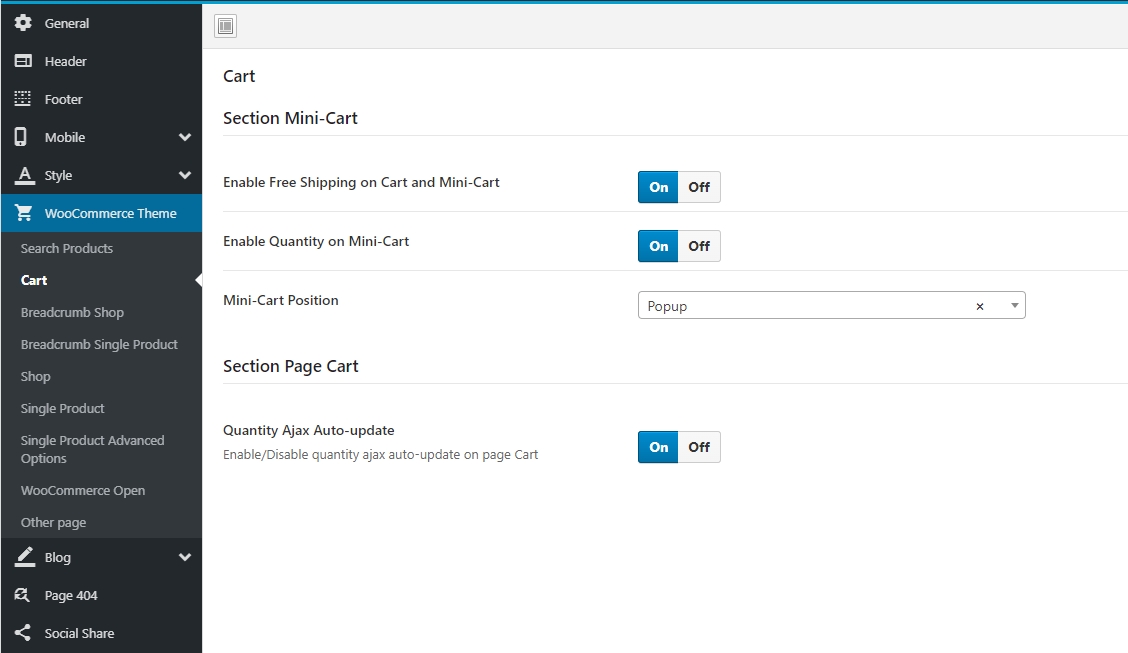
Task: Turn off Enable Free Shipping on Cart
Action: [x=699, y=187]
